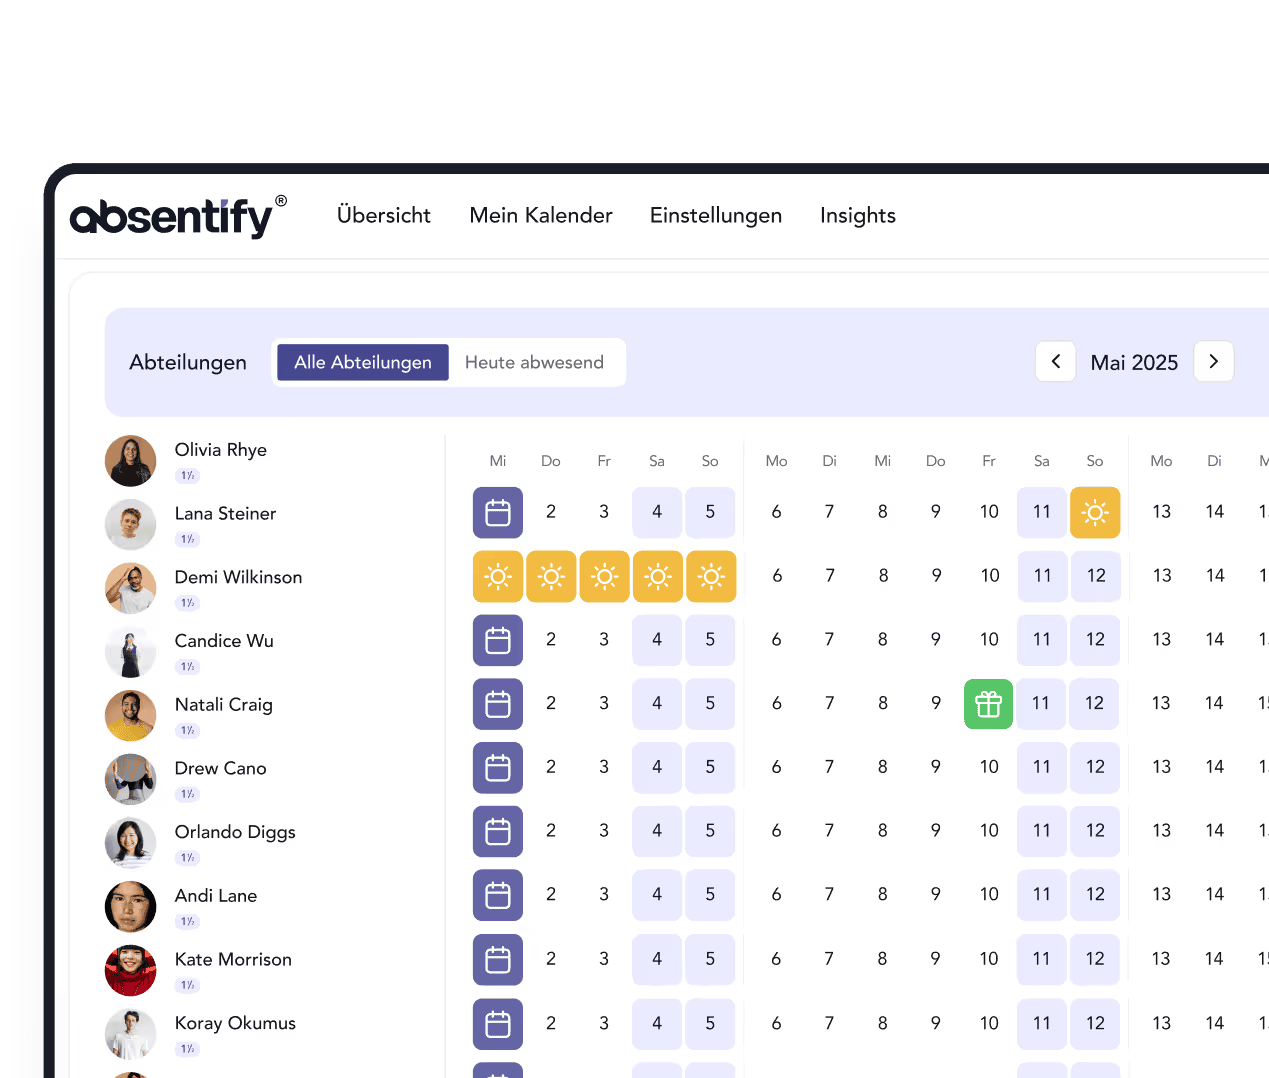Switch to Heute abwesend filter
This screenshot has width=1269, height=1078.
[x=534, y=362]
